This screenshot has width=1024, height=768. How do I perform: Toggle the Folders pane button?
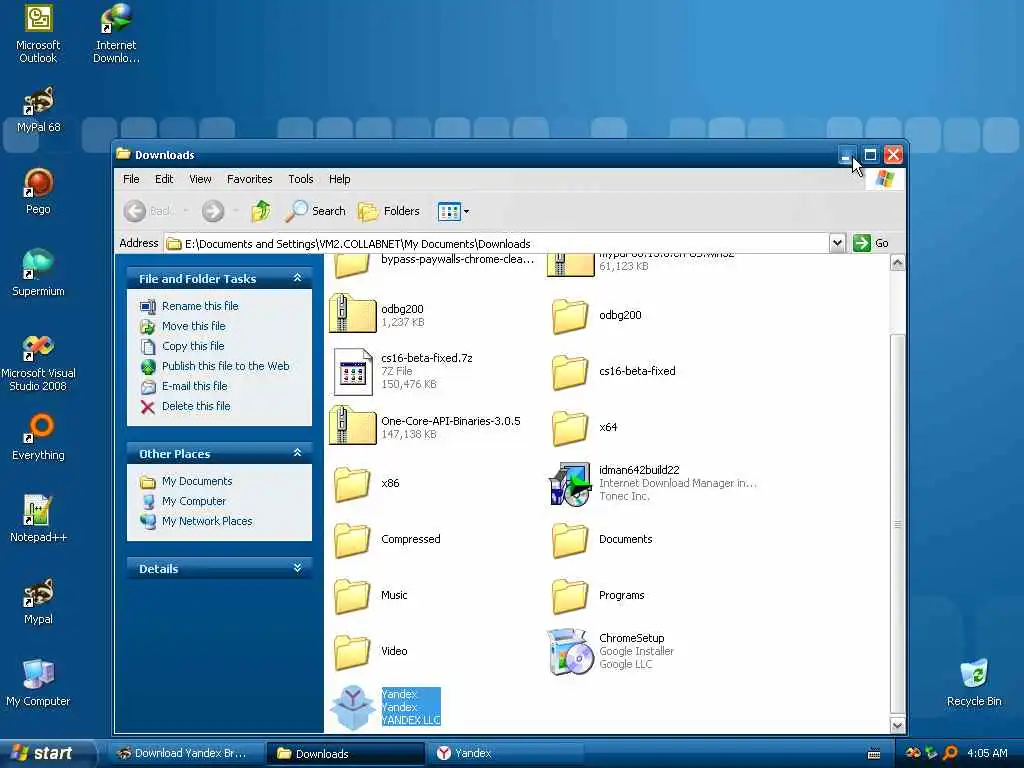pyautogui.click(x=389, y=211)
